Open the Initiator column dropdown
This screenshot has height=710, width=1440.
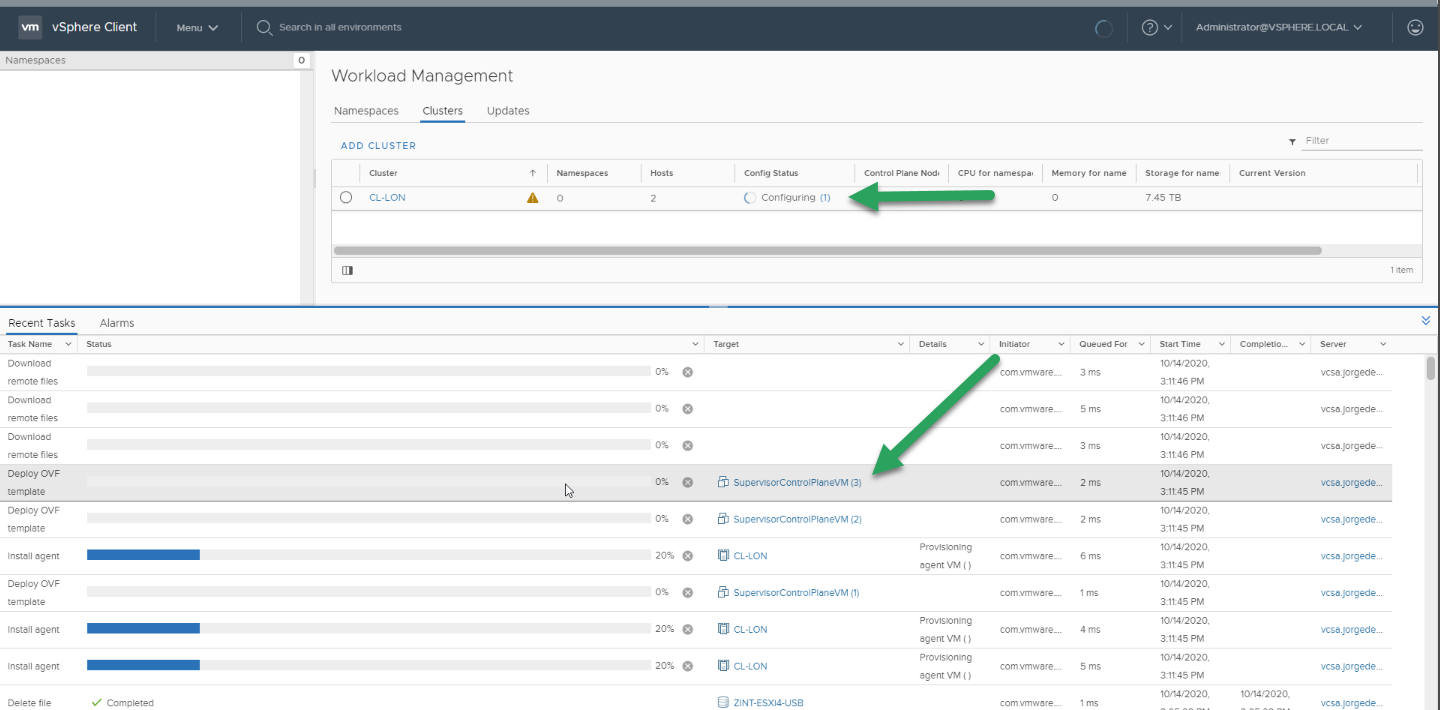(1060, 344)
